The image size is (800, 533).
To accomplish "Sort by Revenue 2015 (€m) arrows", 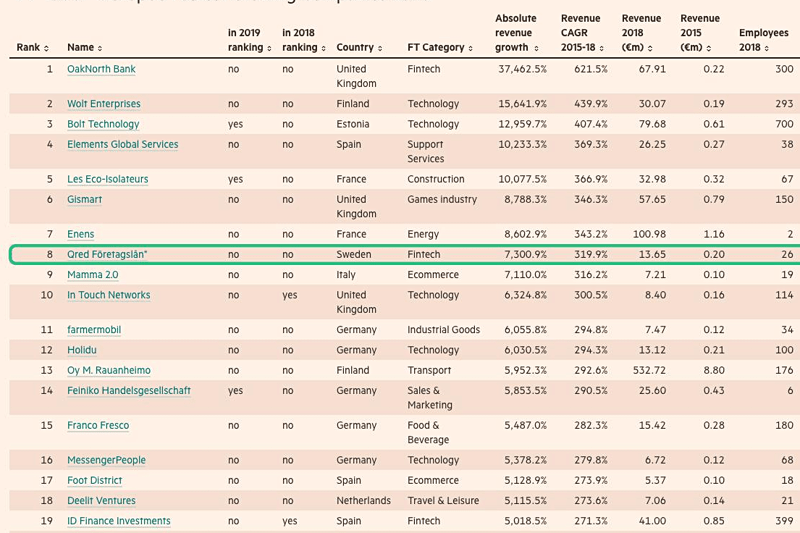I will (x=709, y=48).
